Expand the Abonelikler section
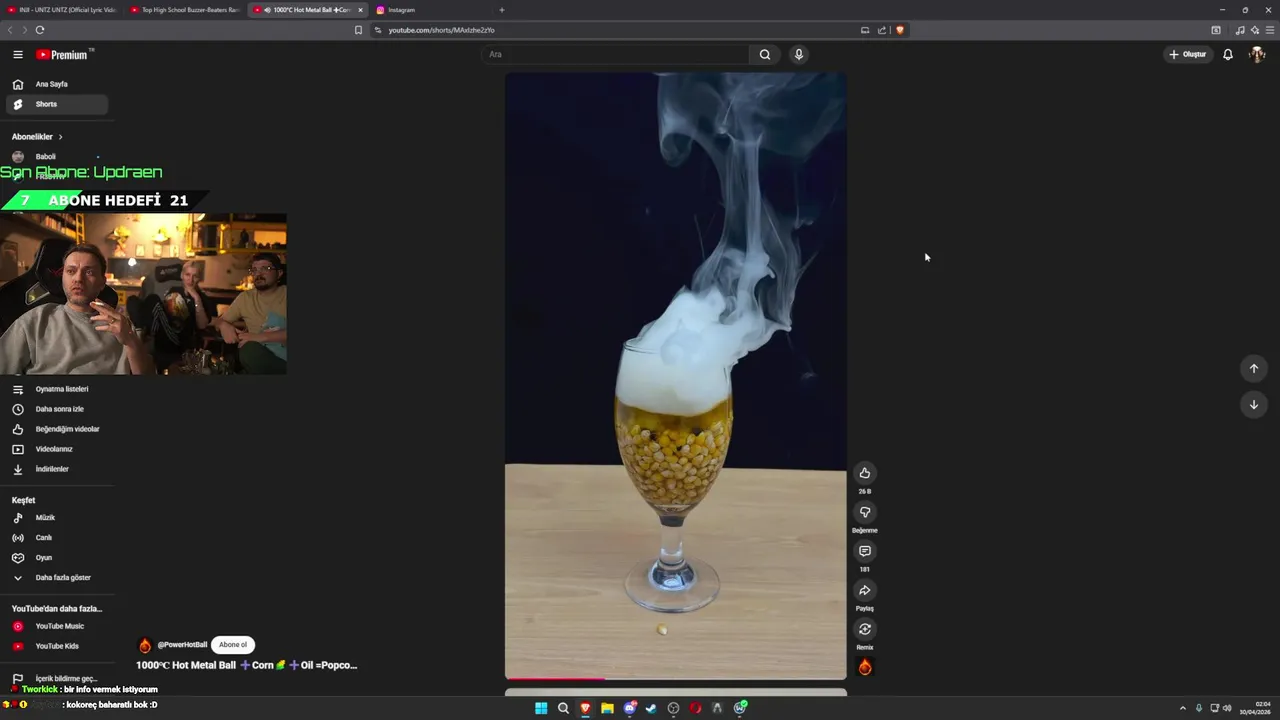1280x720 pixels. tap(37, 137)
